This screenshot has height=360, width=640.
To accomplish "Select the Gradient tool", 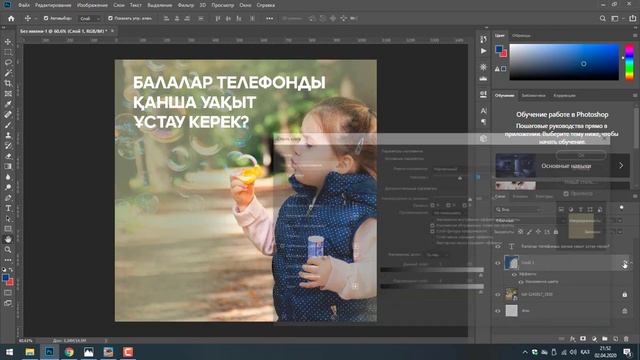I will [8, 167].
